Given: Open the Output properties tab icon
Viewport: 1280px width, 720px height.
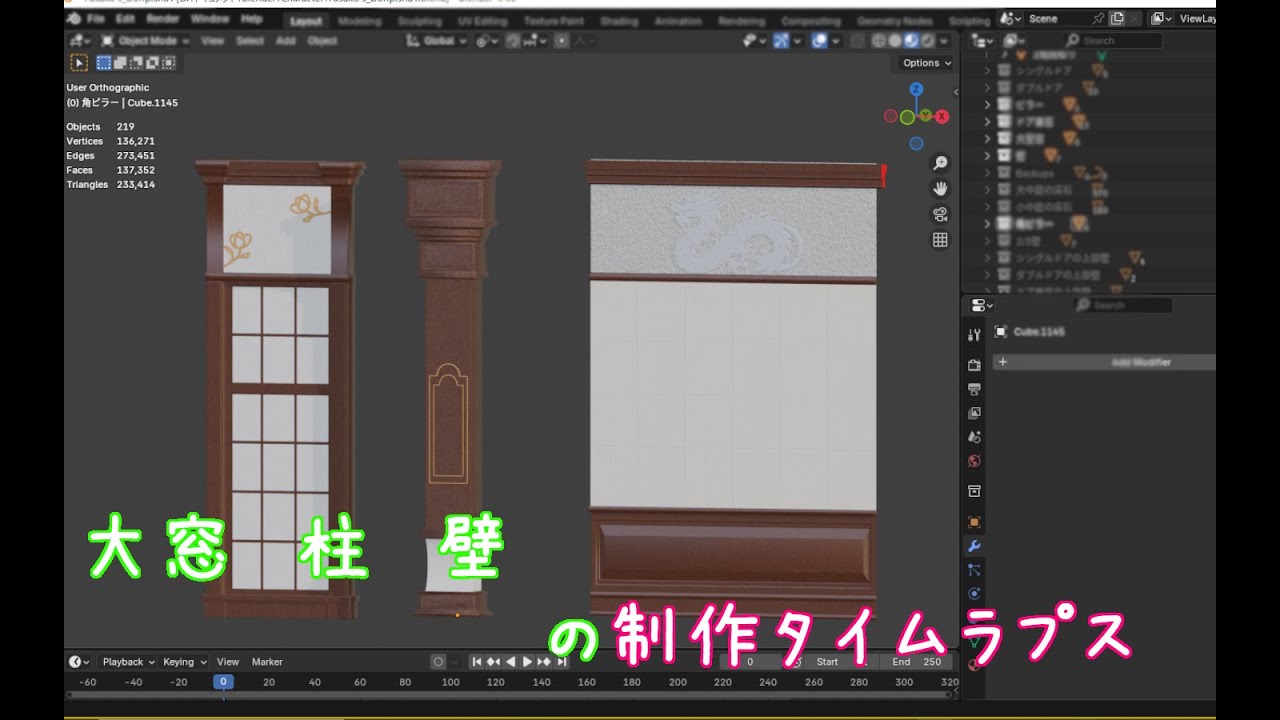Looking at the screenshot, I should click(x=974, y=389).
